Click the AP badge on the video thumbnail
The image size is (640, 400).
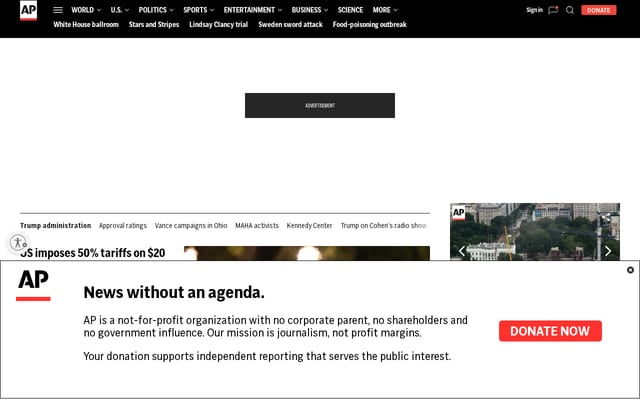458,213
